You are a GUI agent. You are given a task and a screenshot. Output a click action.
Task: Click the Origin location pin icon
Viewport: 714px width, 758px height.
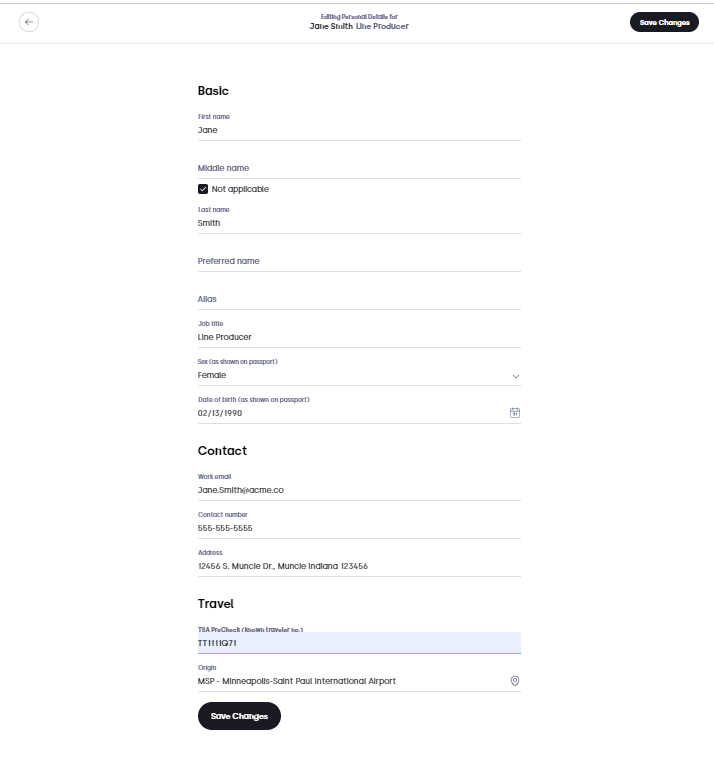pyautogui.click(x=515, y=681)
